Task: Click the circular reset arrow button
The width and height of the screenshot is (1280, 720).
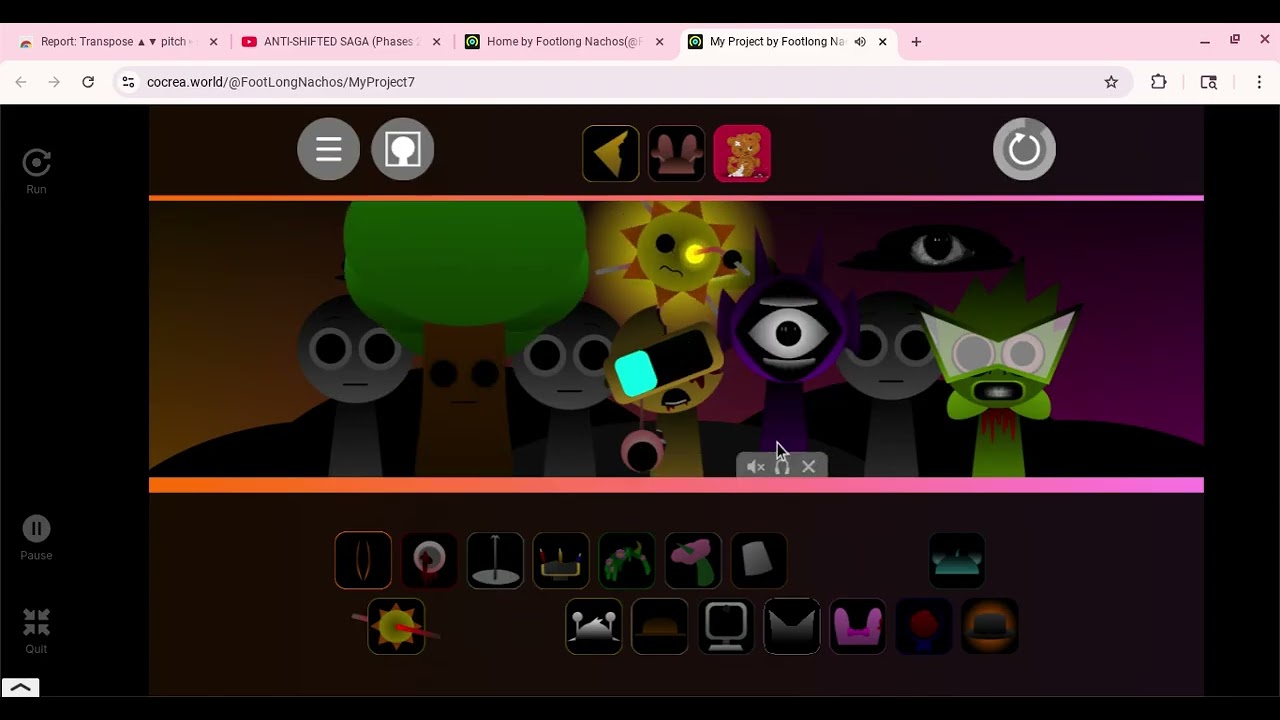Action: pos(1024,149)
